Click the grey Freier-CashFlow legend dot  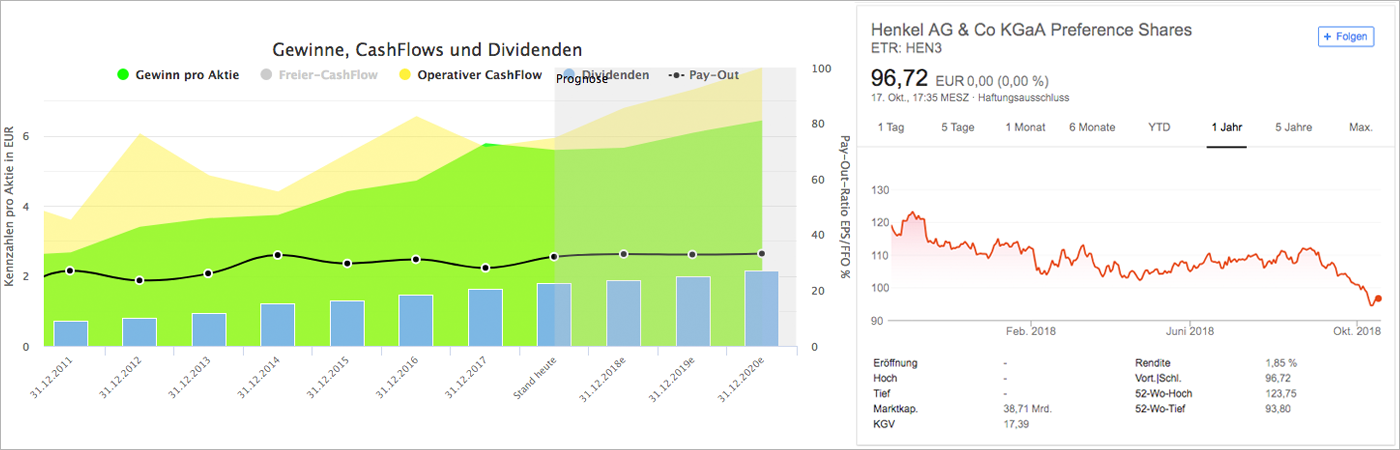265,75
